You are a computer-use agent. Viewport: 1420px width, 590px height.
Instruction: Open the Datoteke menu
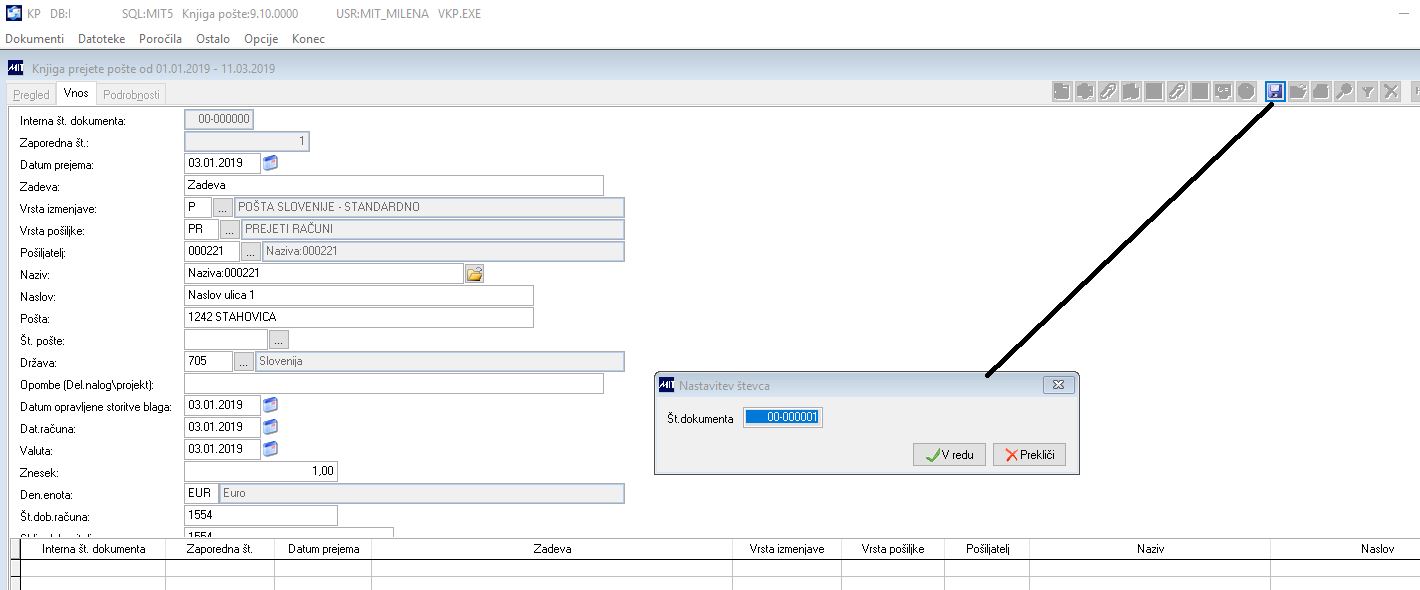(101, 38)
